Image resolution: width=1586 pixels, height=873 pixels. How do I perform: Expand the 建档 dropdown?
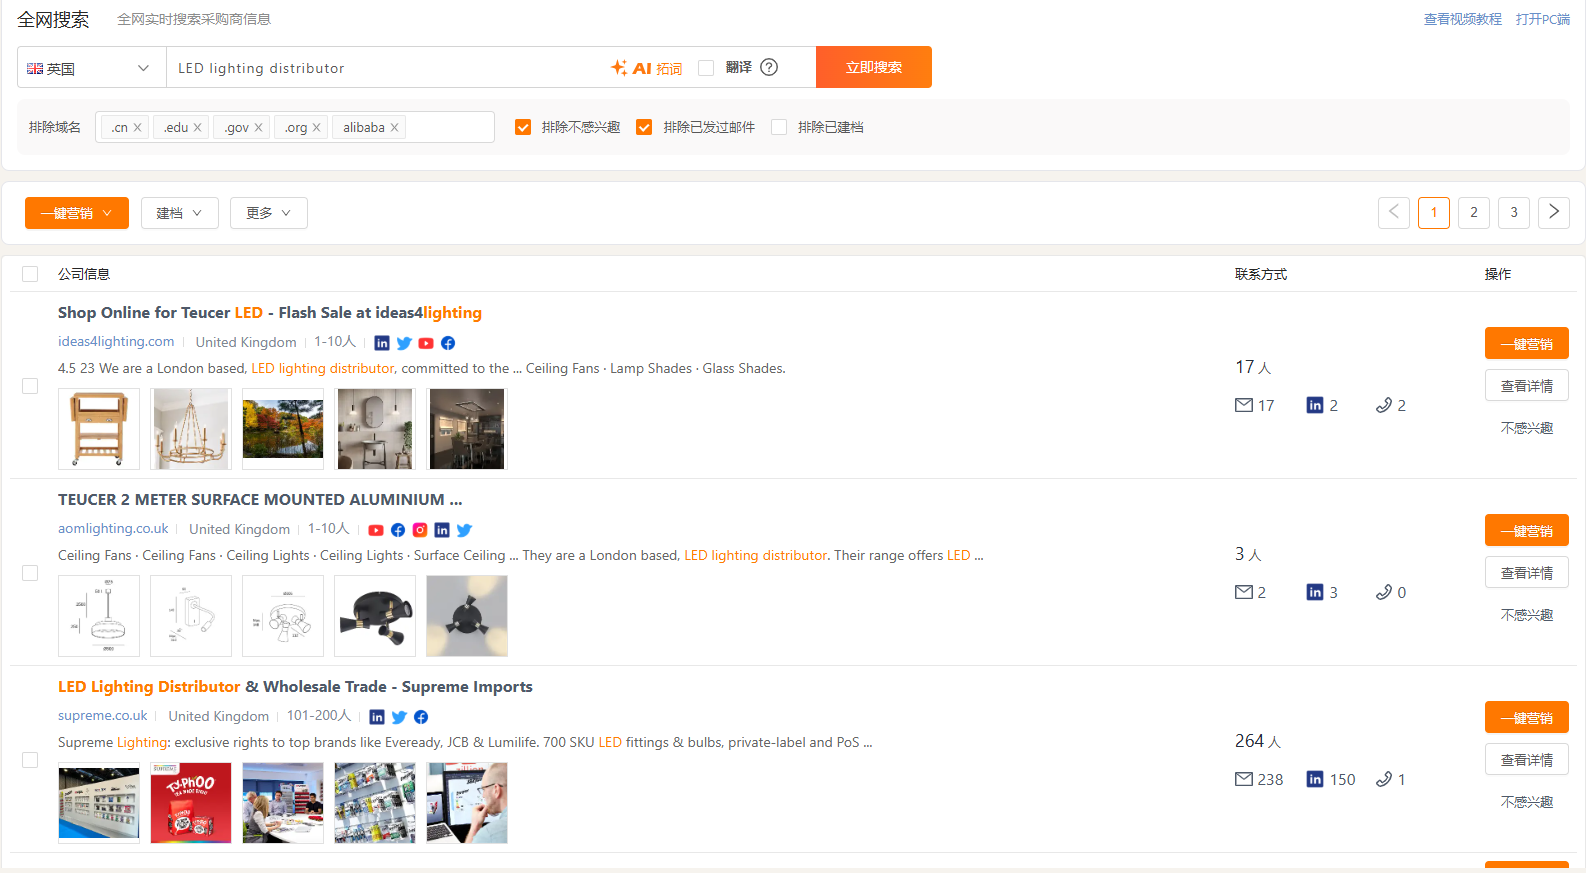pyautogui.click(x=180, y=213)
